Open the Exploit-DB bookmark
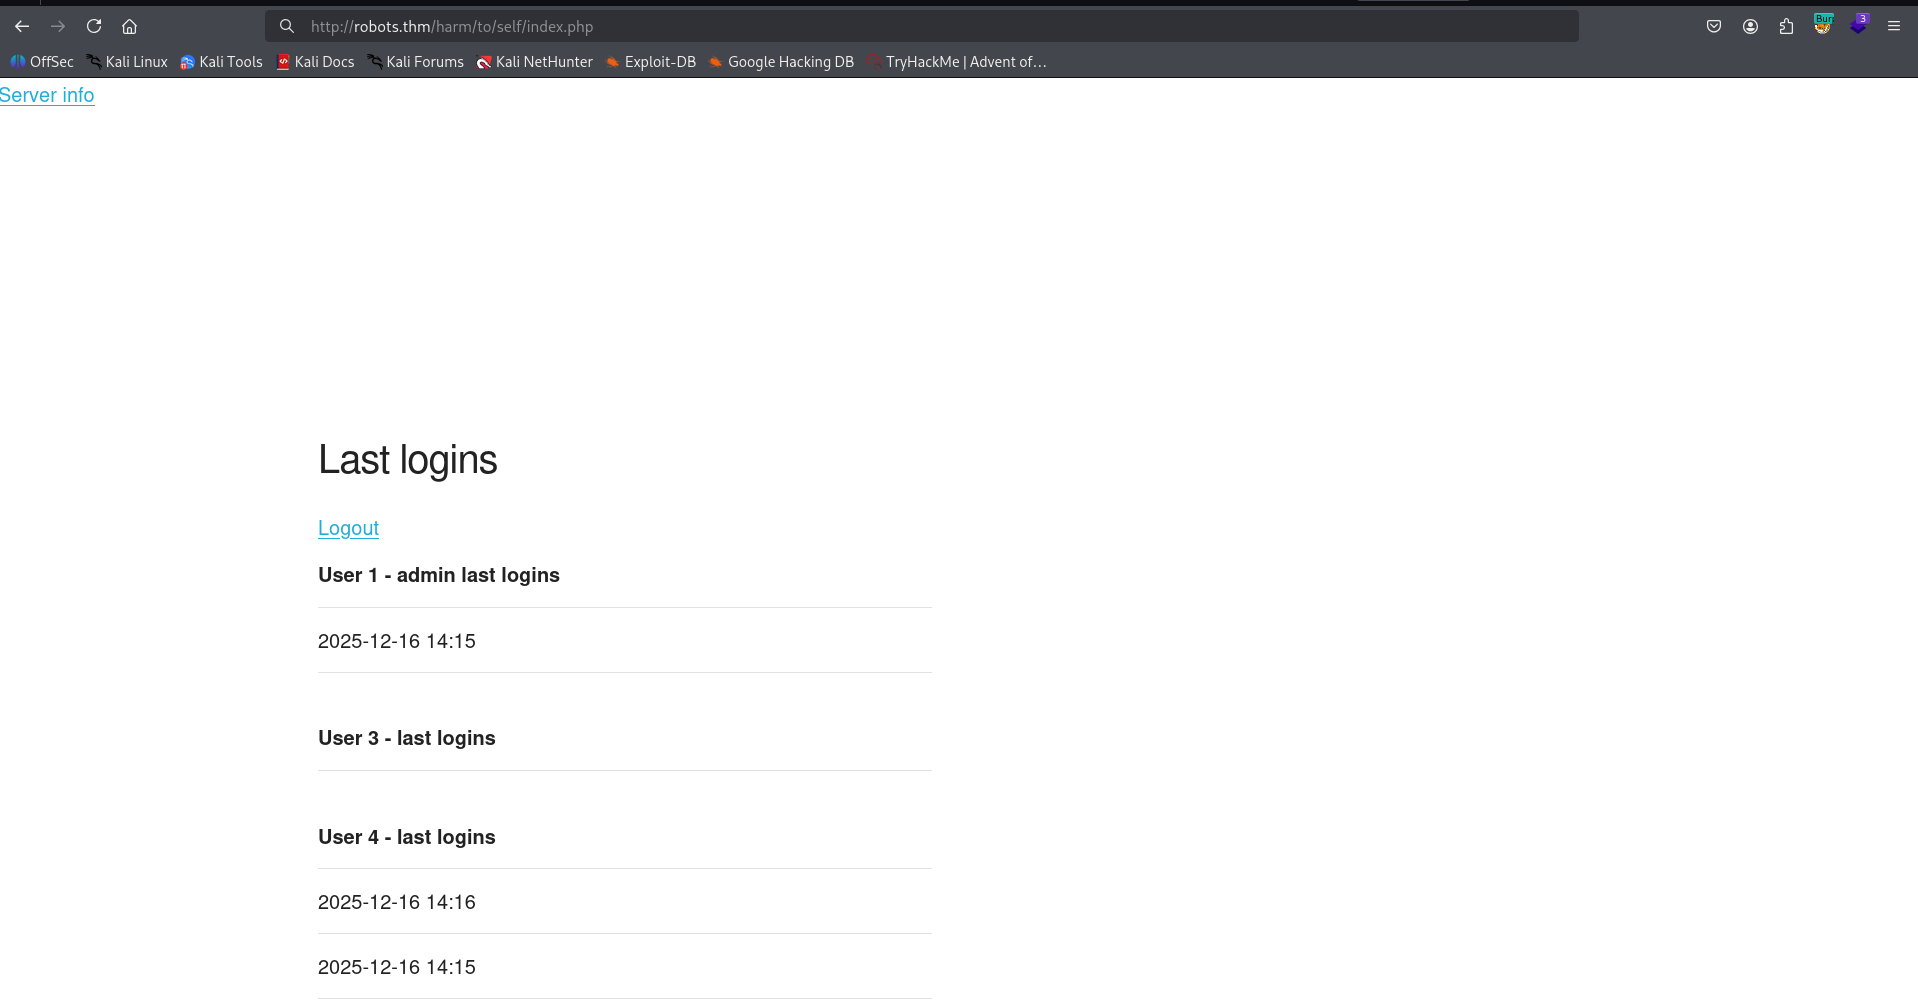 [651, 62]
